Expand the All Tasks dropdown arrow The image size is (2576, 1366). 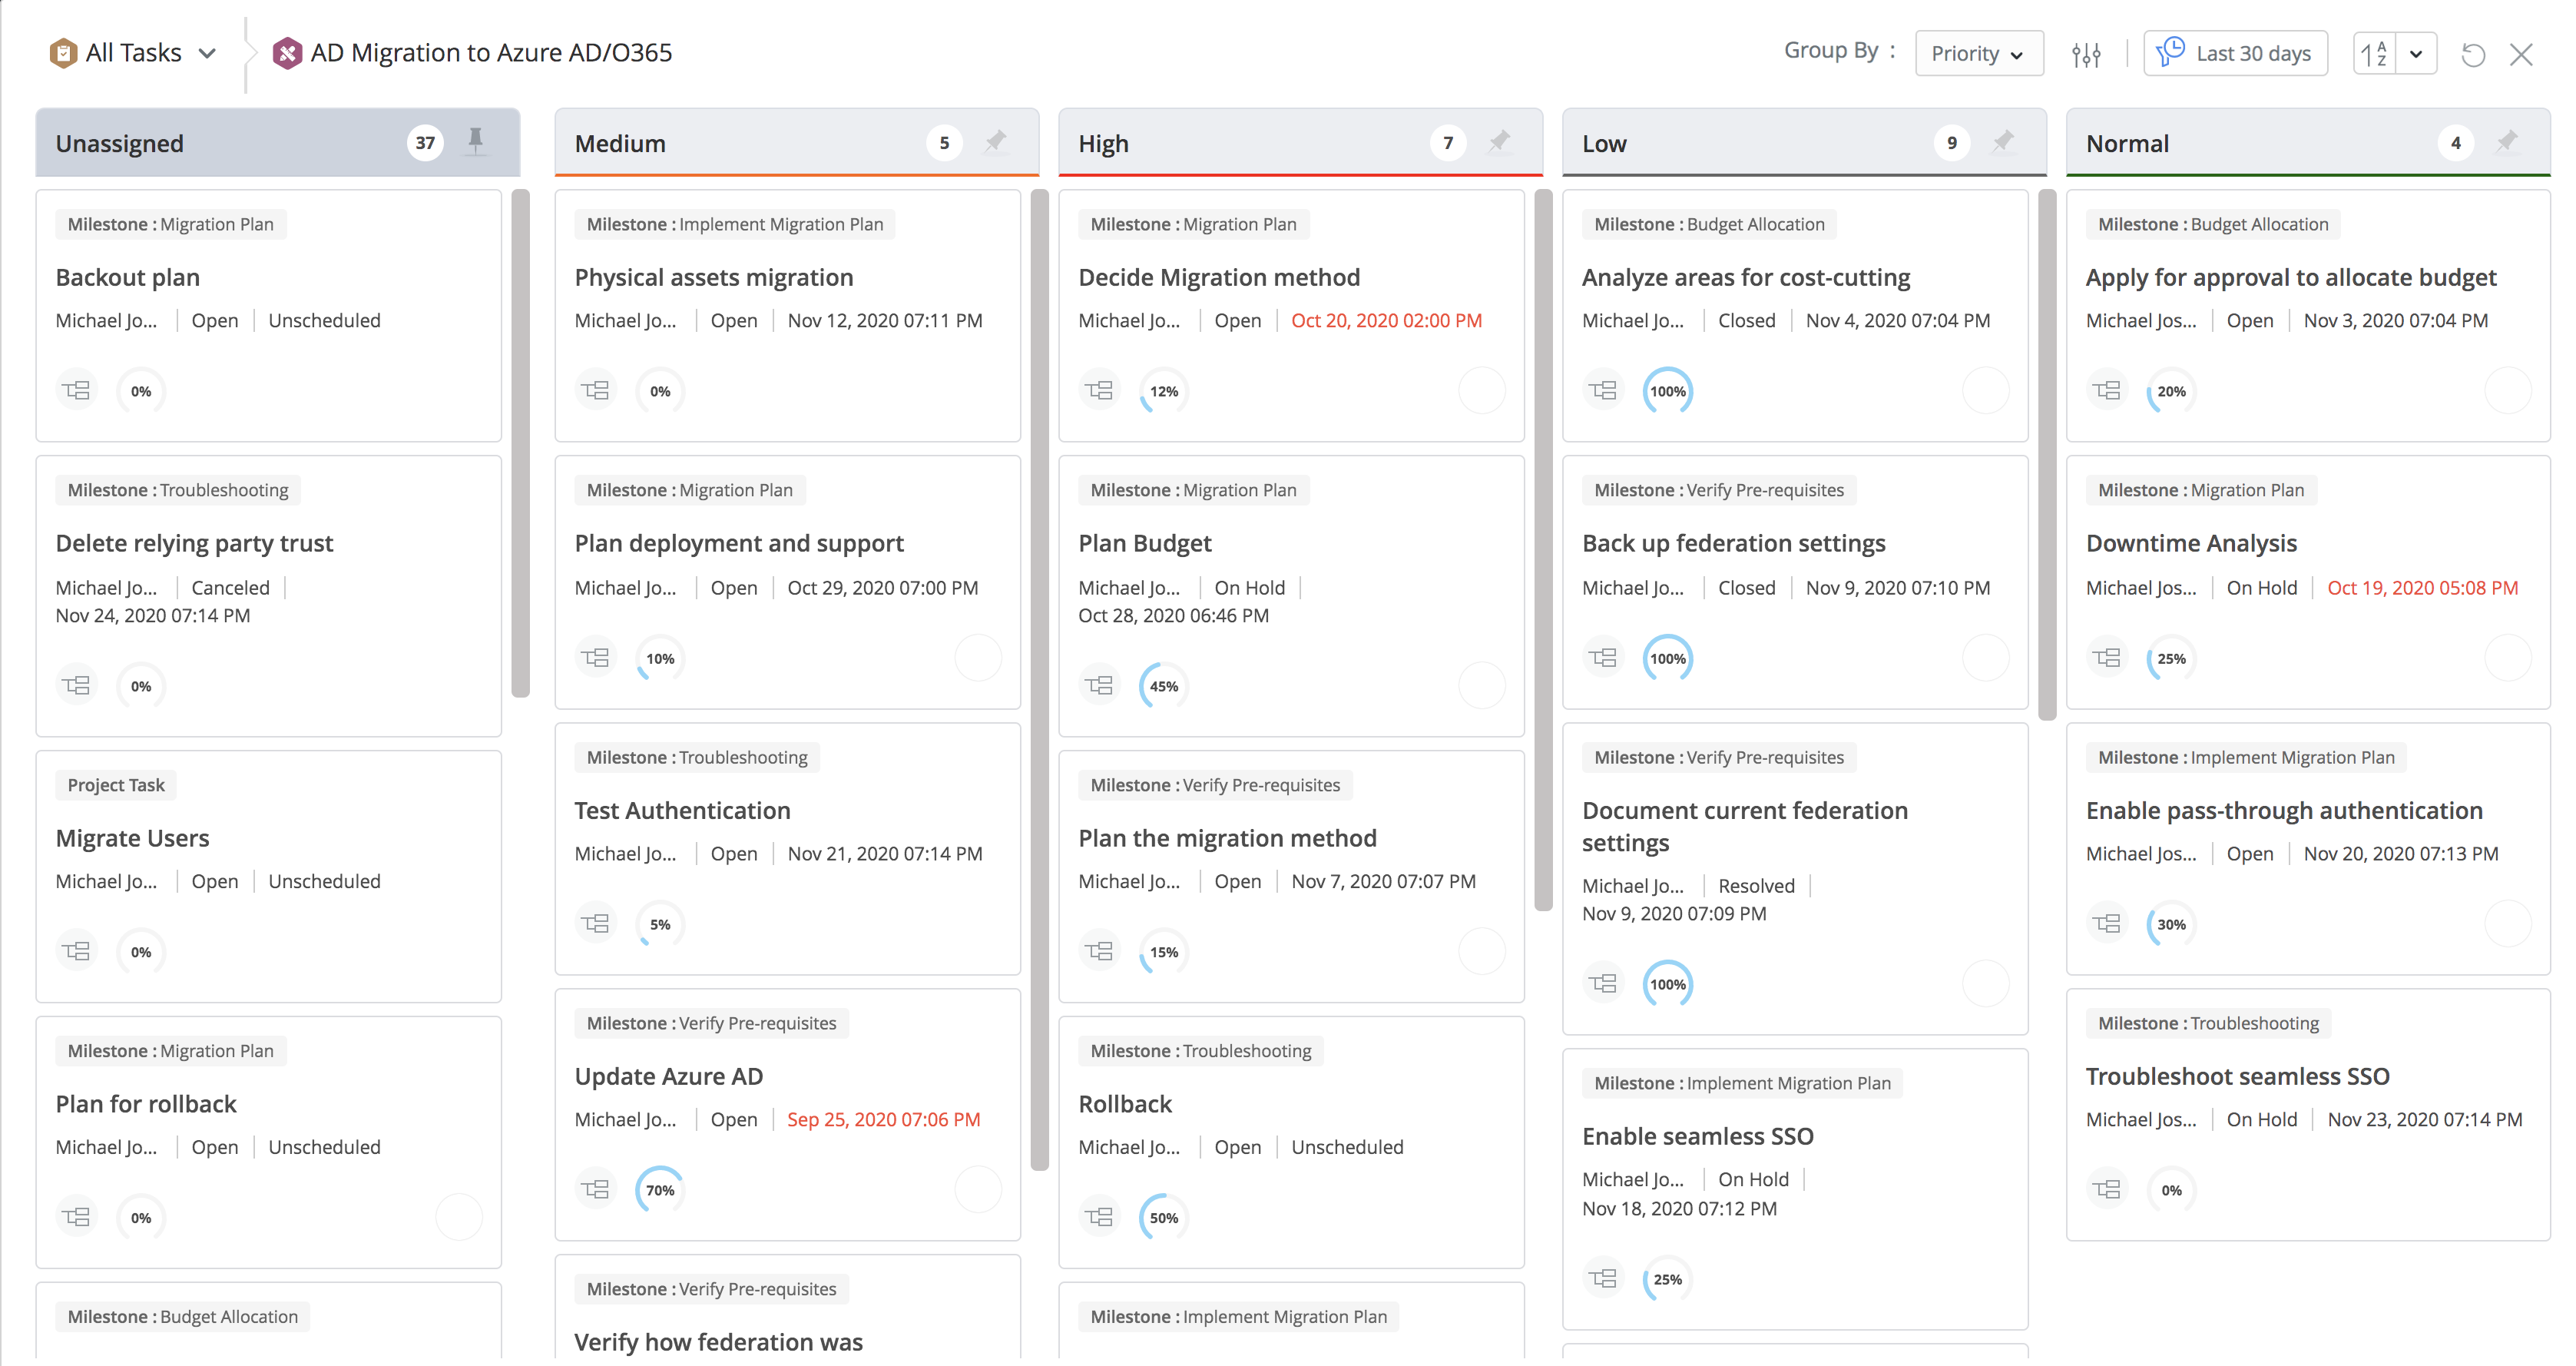[207, 53]
